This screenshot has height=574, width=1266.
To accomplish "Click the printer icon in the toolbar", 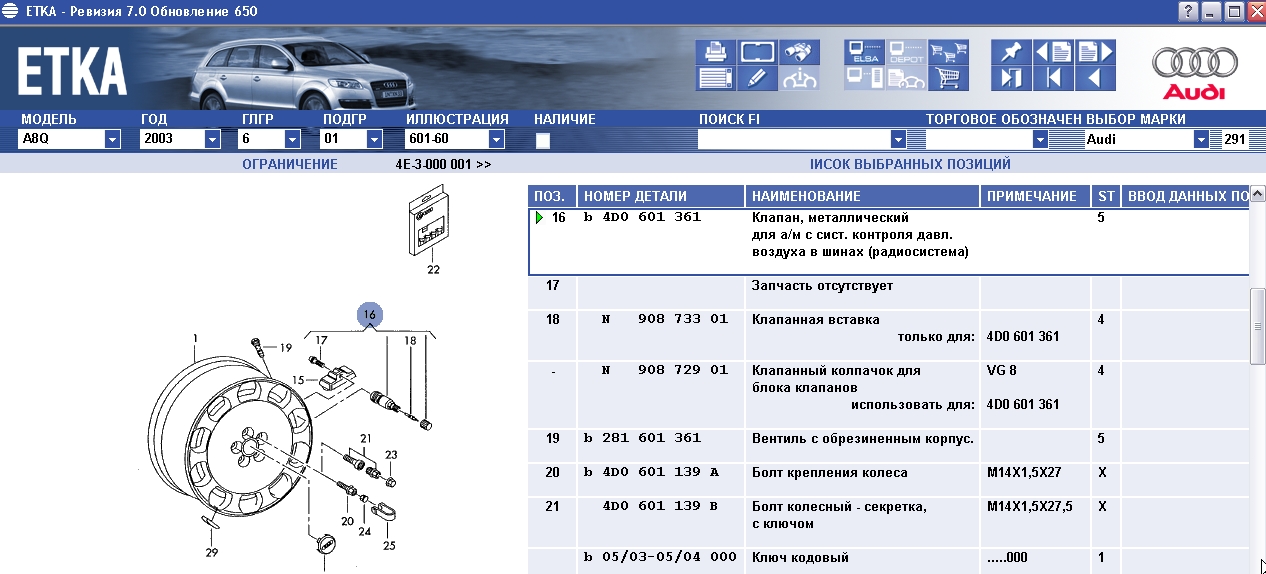I will point(716,52).
